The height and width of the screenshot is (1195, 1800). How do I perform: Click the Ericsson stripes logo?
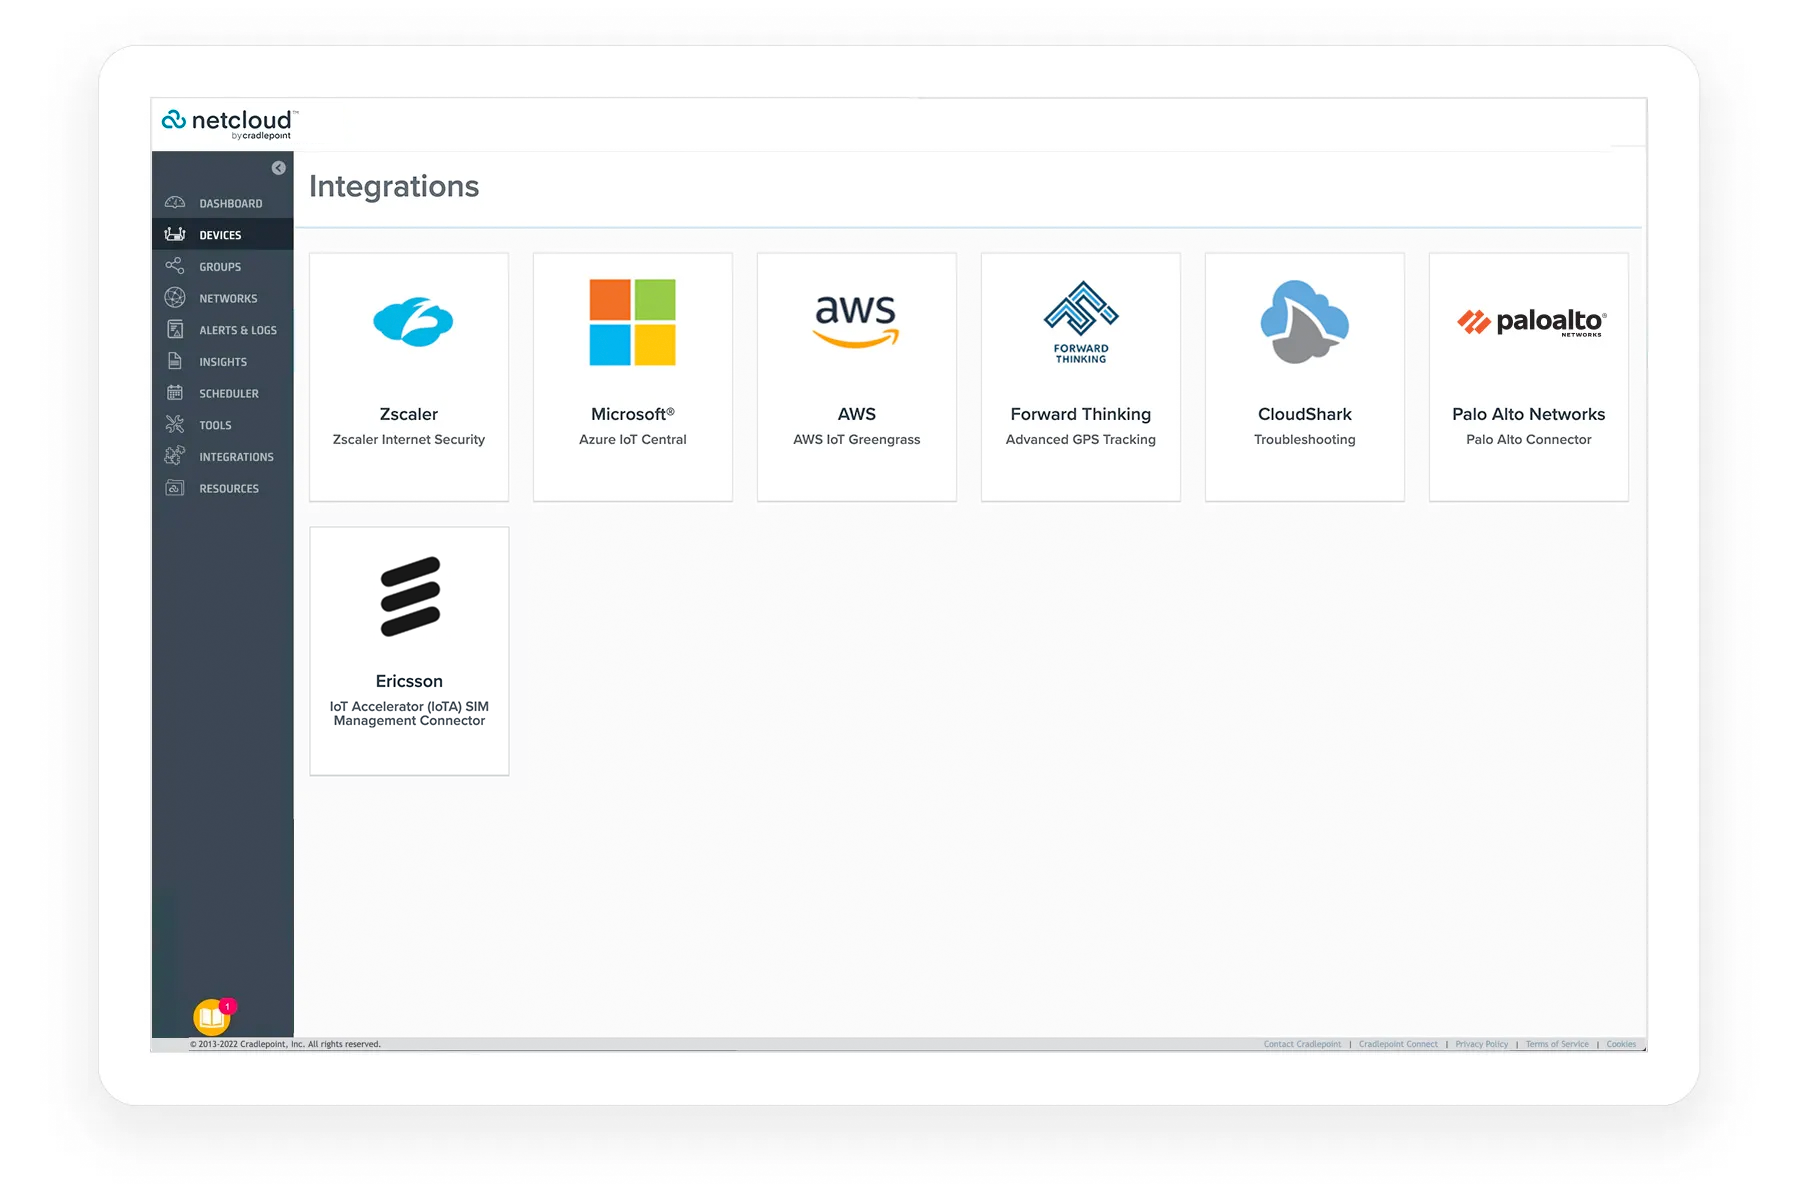click(x=410, y=596)
